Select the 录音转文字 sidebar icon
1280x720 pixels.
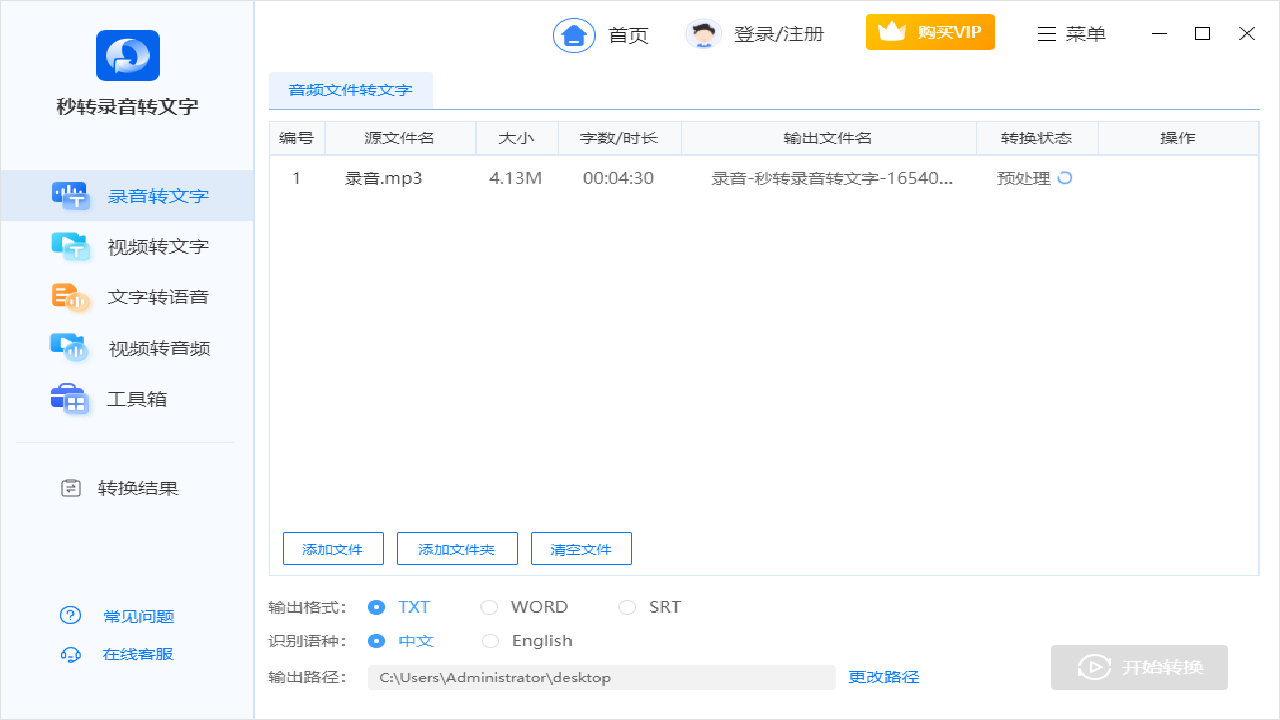pyautogui.click(x=70, y=195)
